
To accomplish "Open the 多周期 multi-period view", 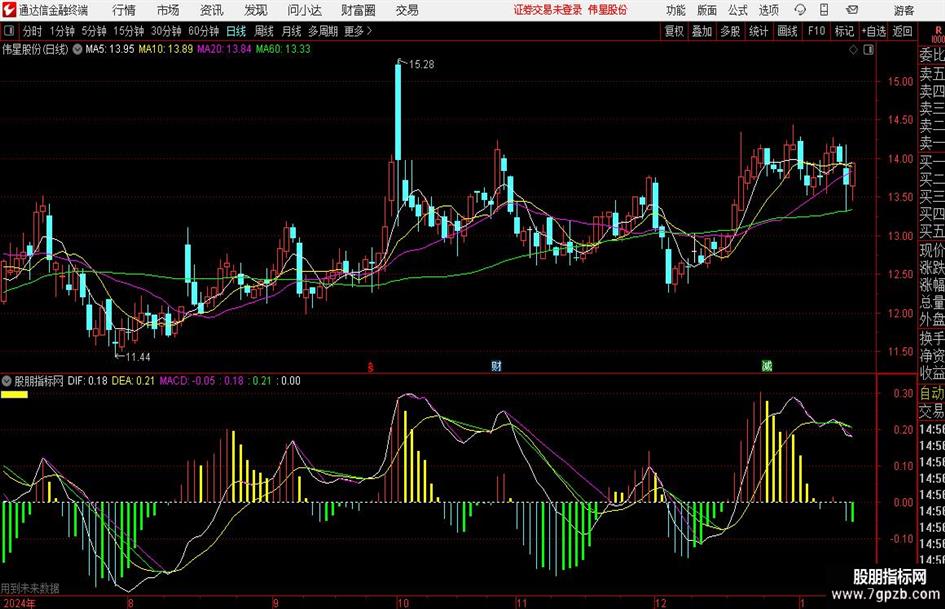I will [x=323, y=31].
